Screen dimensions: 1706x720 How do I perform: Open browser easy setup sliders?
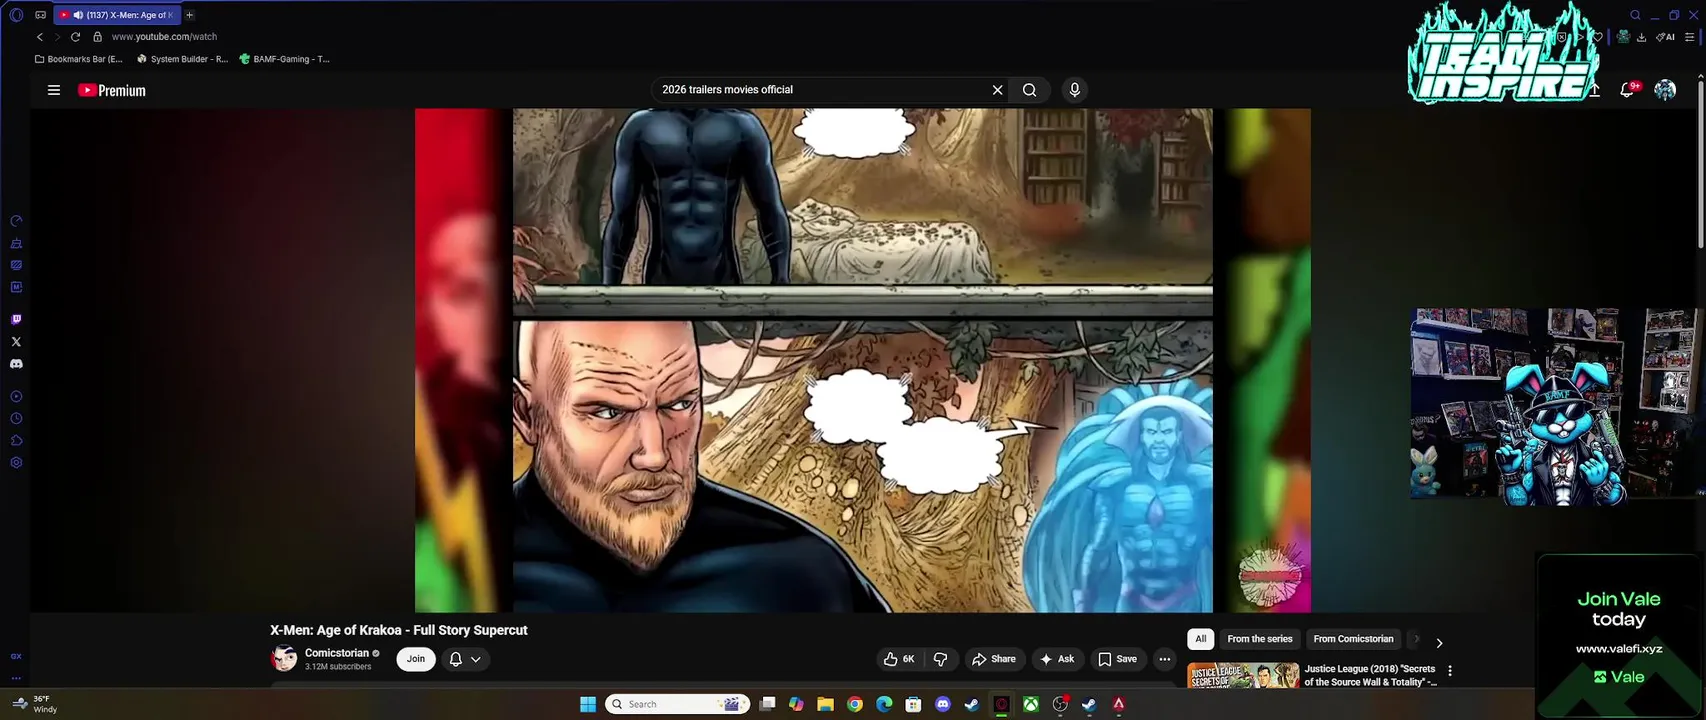[x=1690, y=37]
